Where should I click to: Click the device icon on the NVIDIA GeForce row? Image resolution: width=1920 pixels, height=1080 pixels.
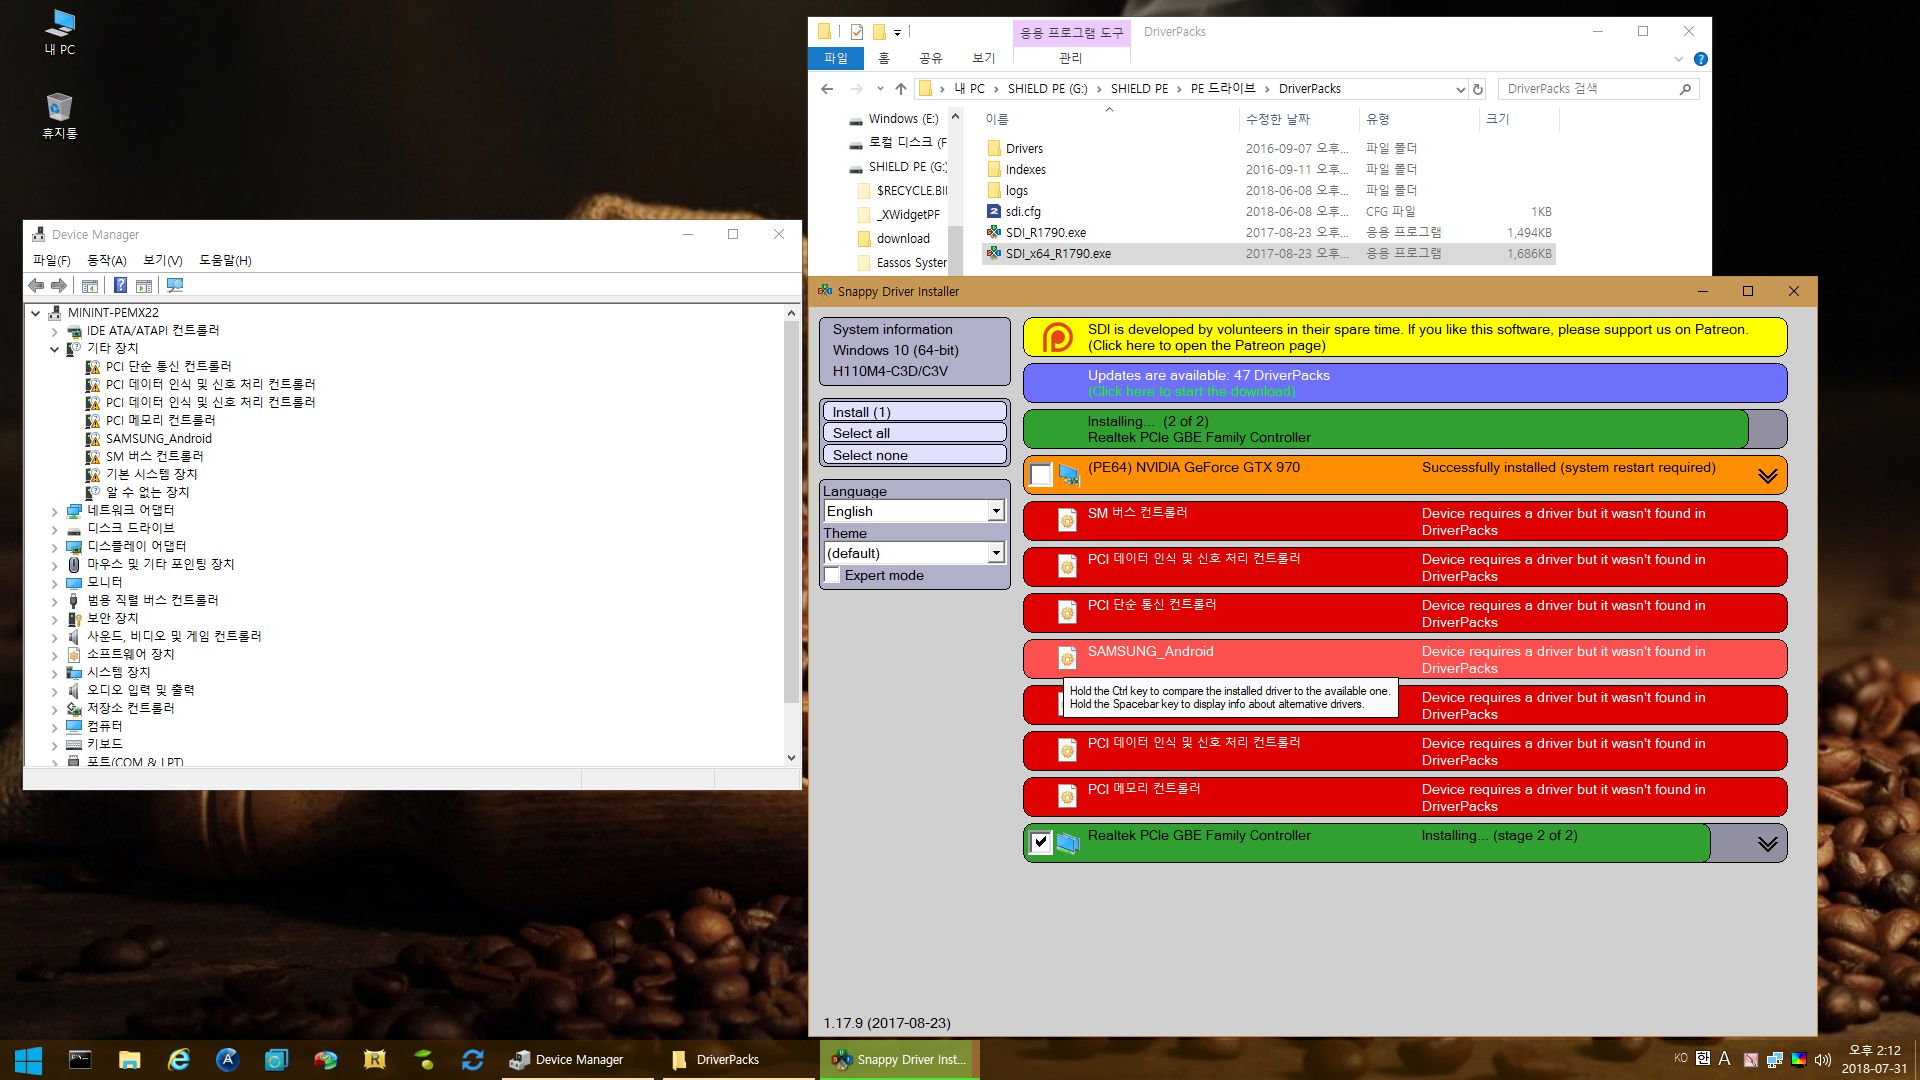click(x=1069, y=476)
